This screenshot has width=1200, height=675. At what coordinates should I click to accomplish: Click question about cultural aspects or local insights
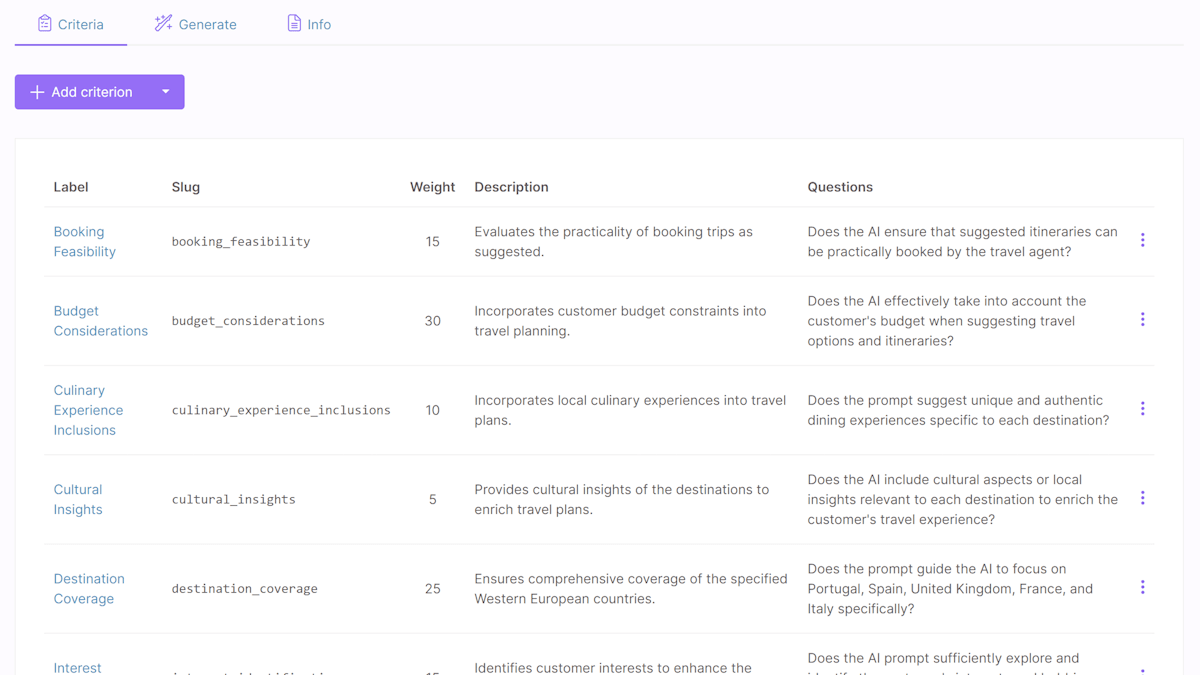click(962, 499)
